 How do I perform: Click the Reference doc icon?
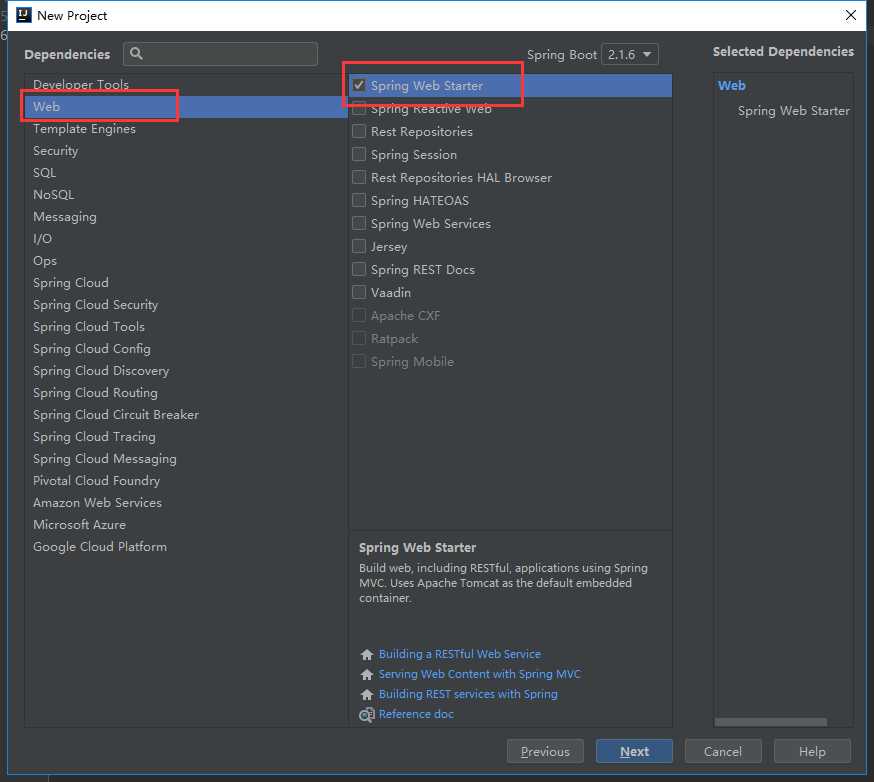pyautogui.click(x=367, y=715)
